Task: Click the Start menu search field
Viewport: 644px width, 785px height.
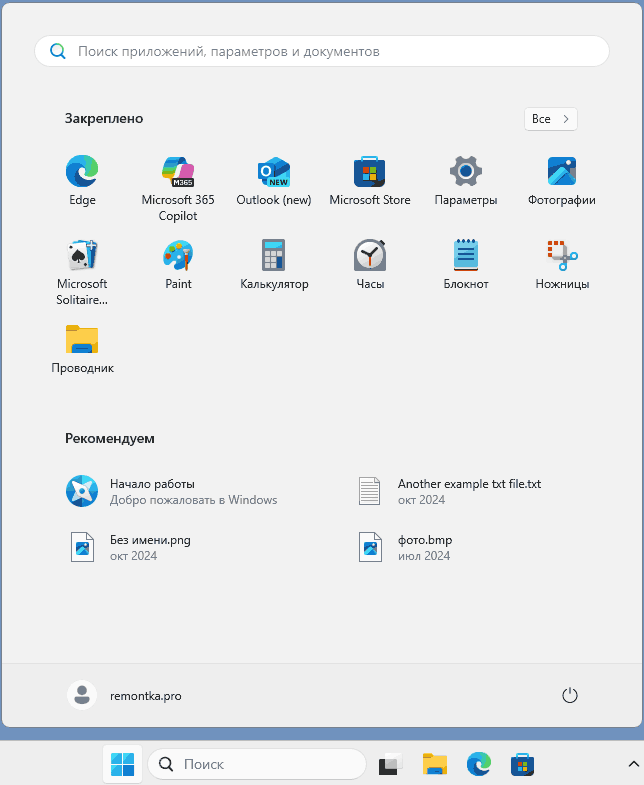Action: pos(322,51)
